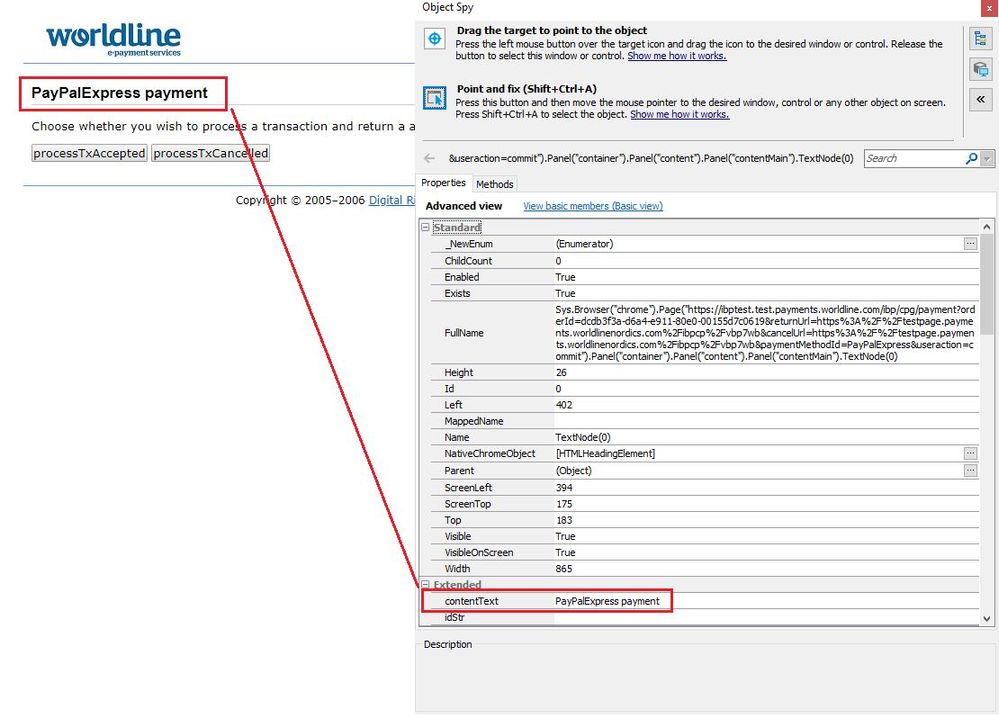The image size is (999, 717).
Task: Select the MappedName property row
Action: click(704, 421)
